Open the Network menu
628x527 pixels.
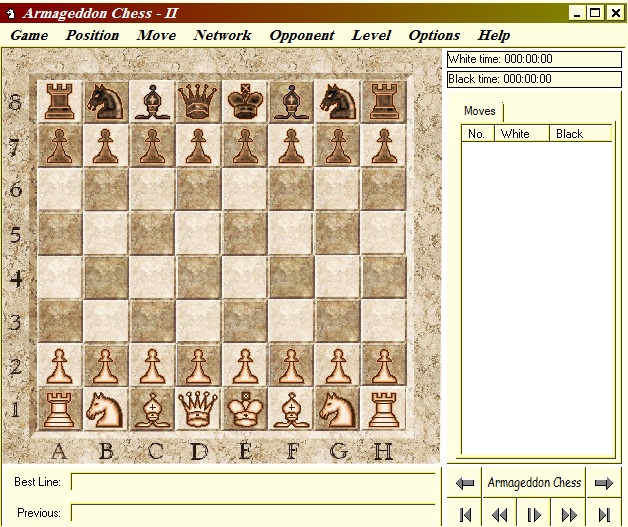coord(223,35)
